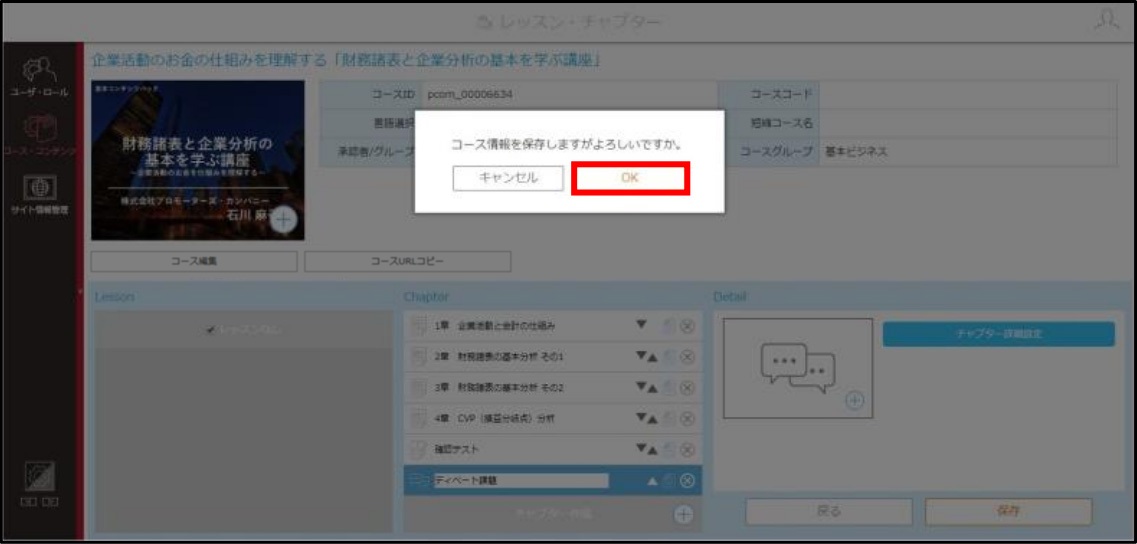Toggle the checked item in Lesson panel

[243, 330]
